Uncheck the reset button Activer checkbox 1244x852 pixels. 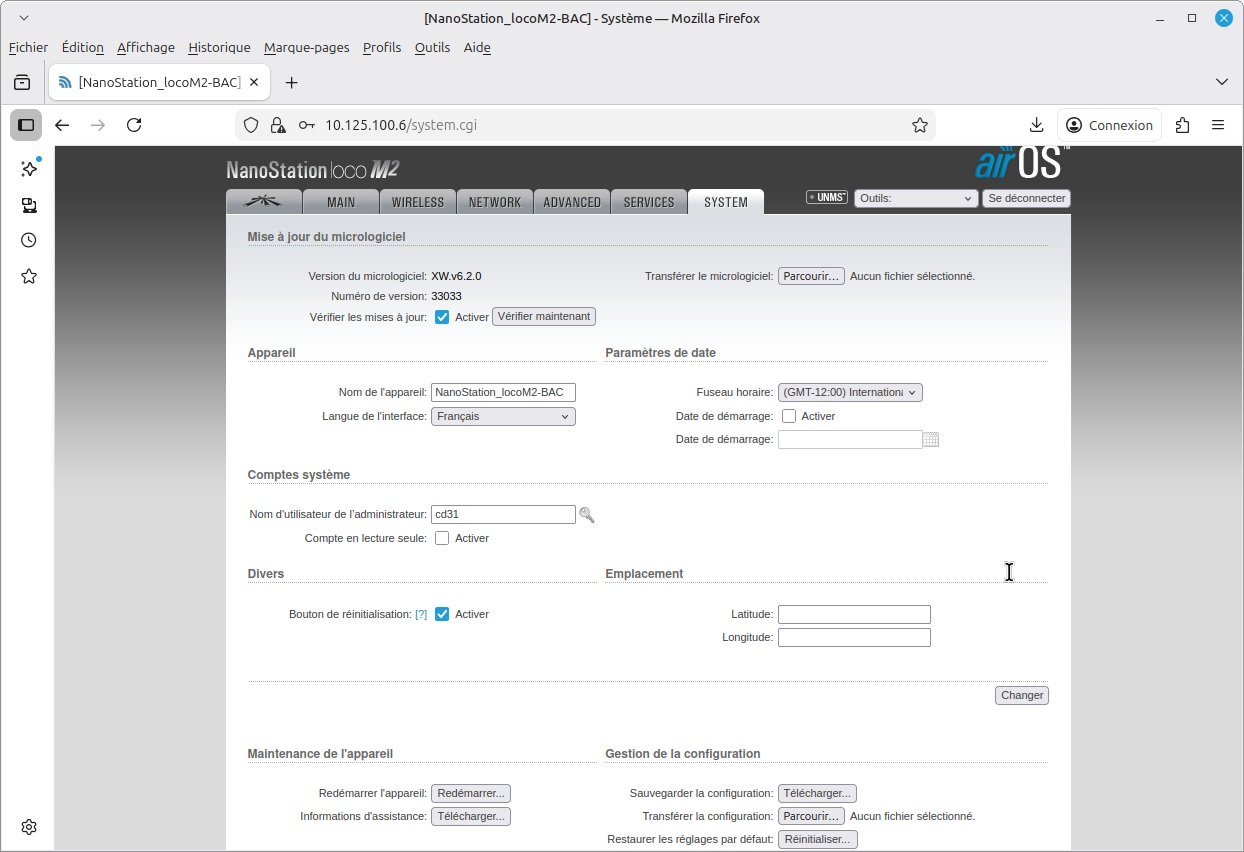point(442,614)
